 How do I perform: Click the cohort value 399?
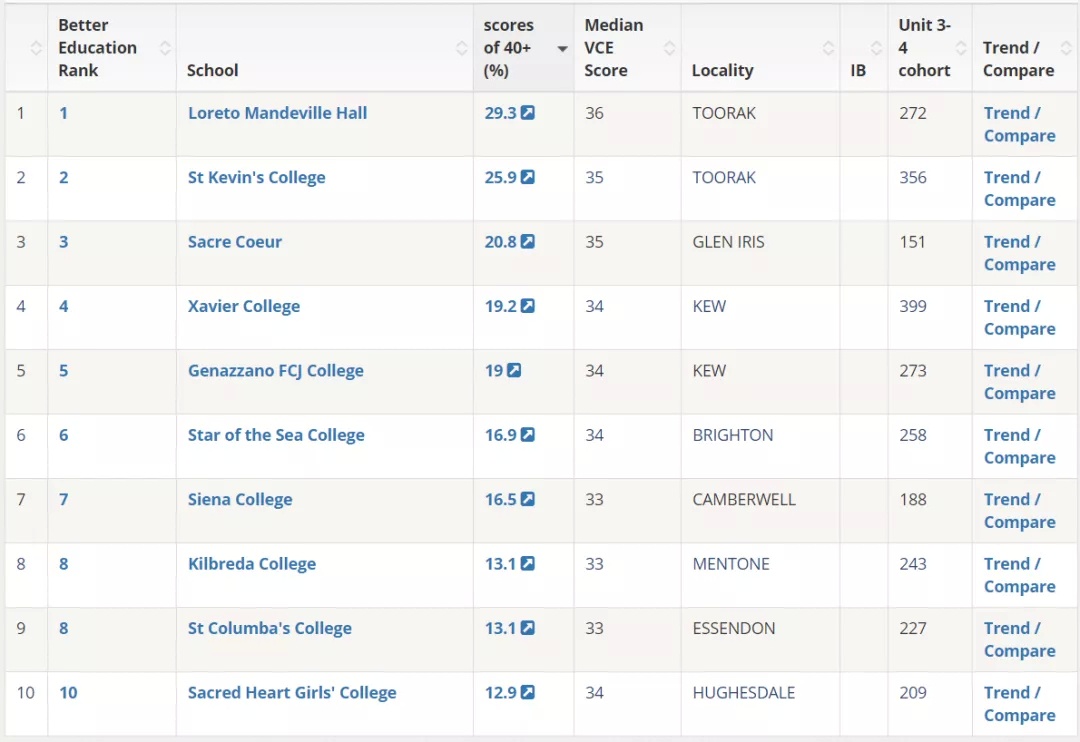pyautogui.click(x=913, y=307)
